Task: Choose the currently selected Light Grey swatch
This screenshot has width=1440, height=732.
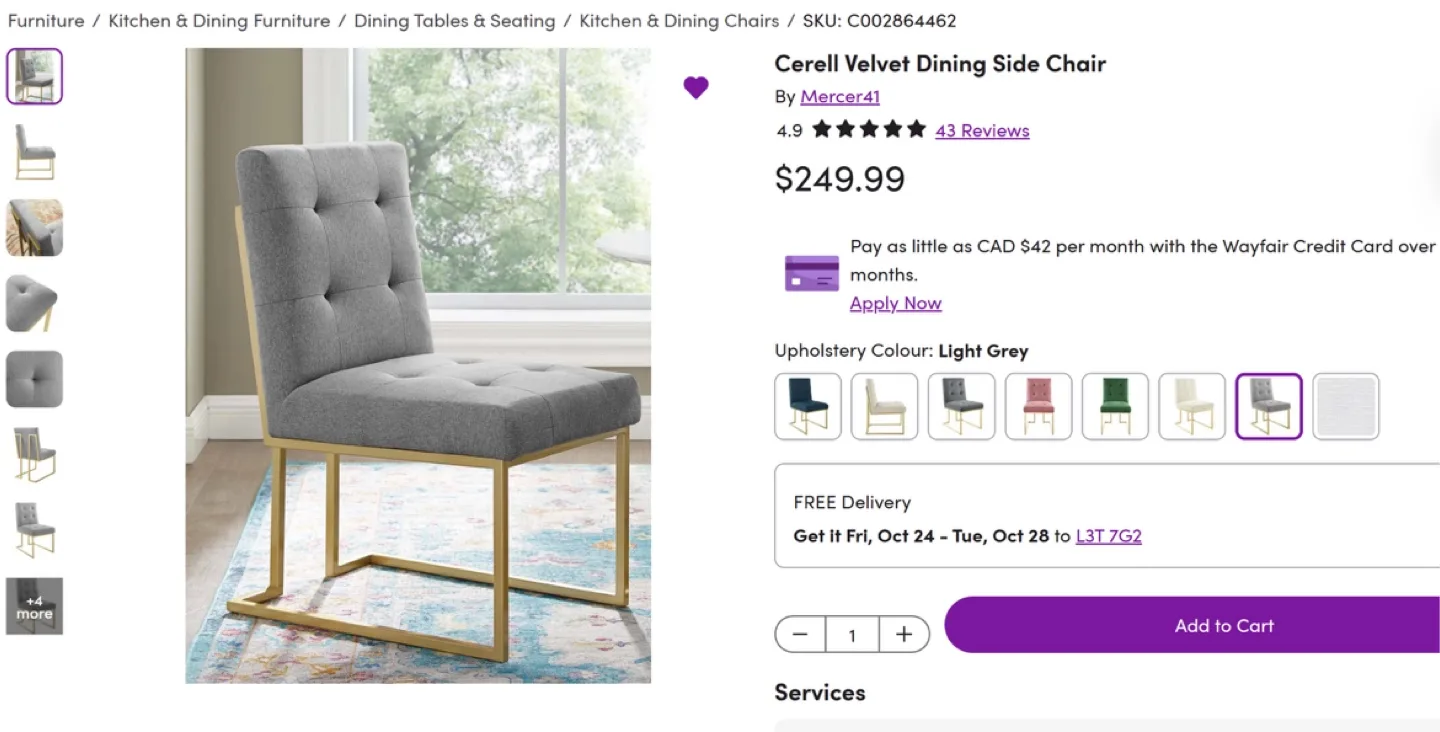Action: pos(1268,406)
